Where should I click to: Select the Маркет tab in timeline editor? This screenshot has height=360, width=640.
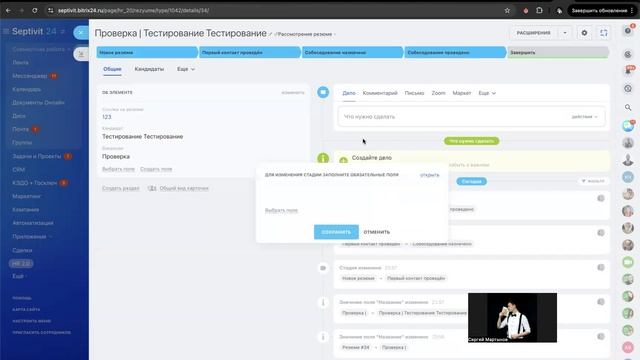(462, 93)
